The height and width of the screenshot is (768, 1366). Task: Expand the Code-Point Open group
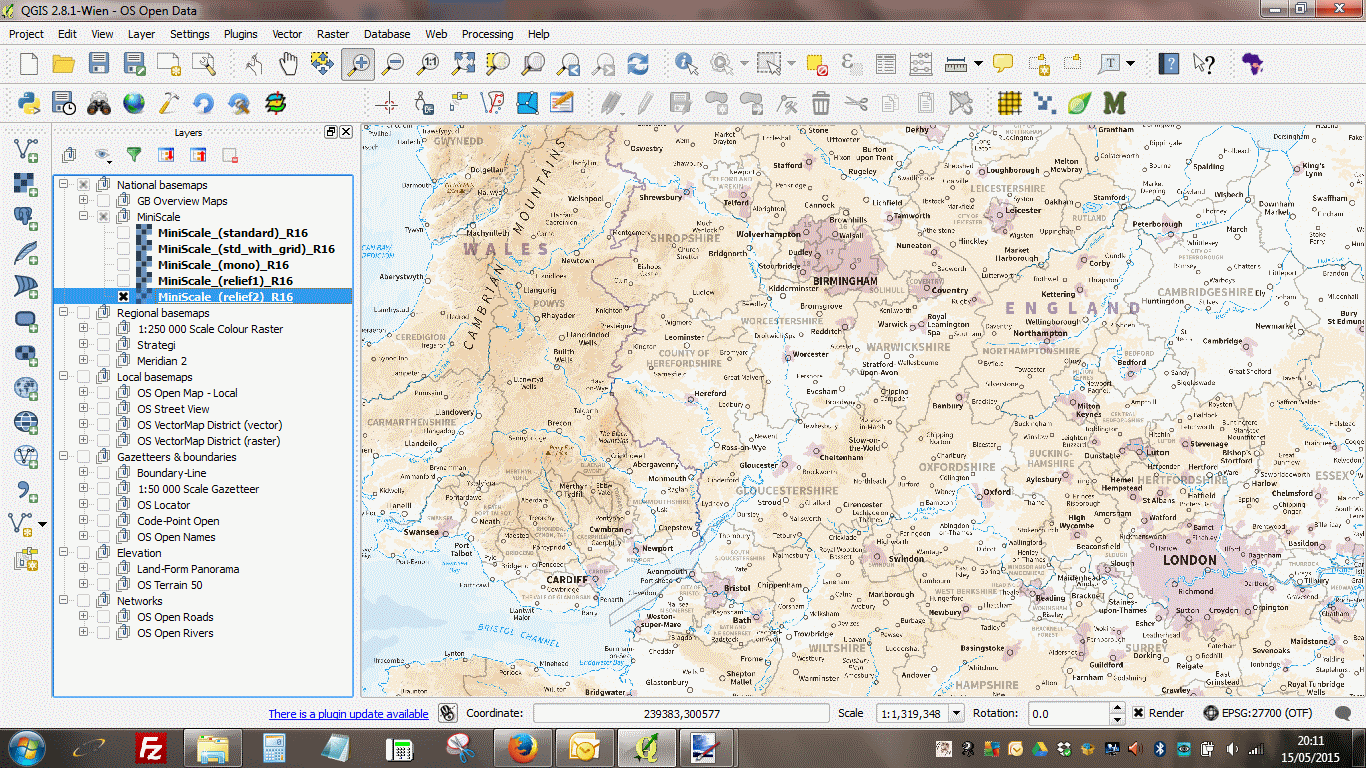(84, 521)
